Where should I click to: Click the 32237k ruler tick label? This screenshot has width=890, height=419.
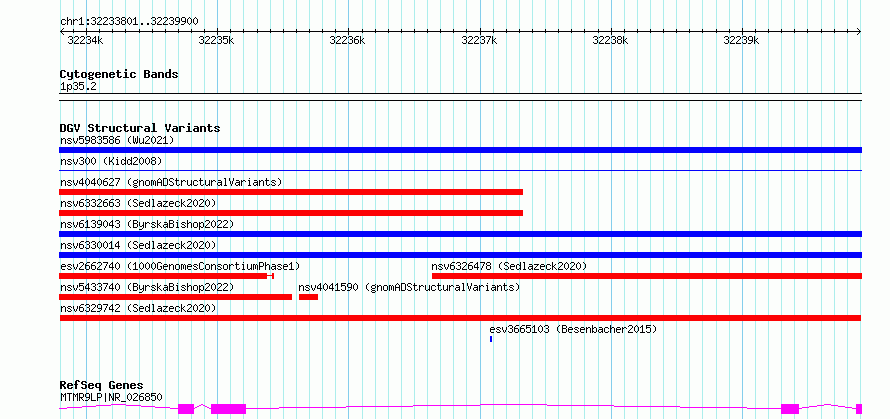click(479, 40)
